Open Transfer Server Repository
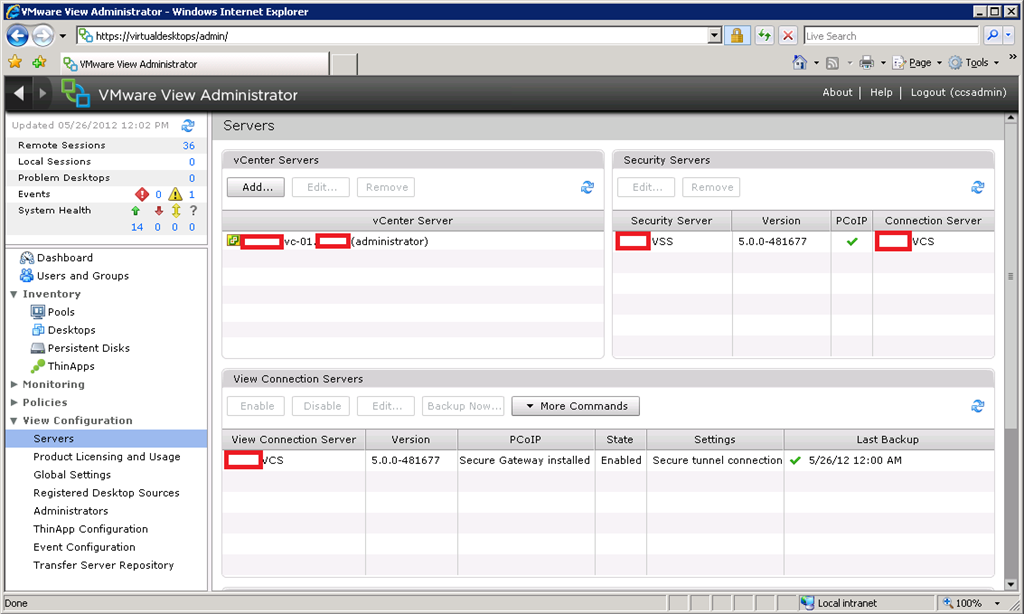The height and width of the screenshot is (614, 1024). (104, 565)
